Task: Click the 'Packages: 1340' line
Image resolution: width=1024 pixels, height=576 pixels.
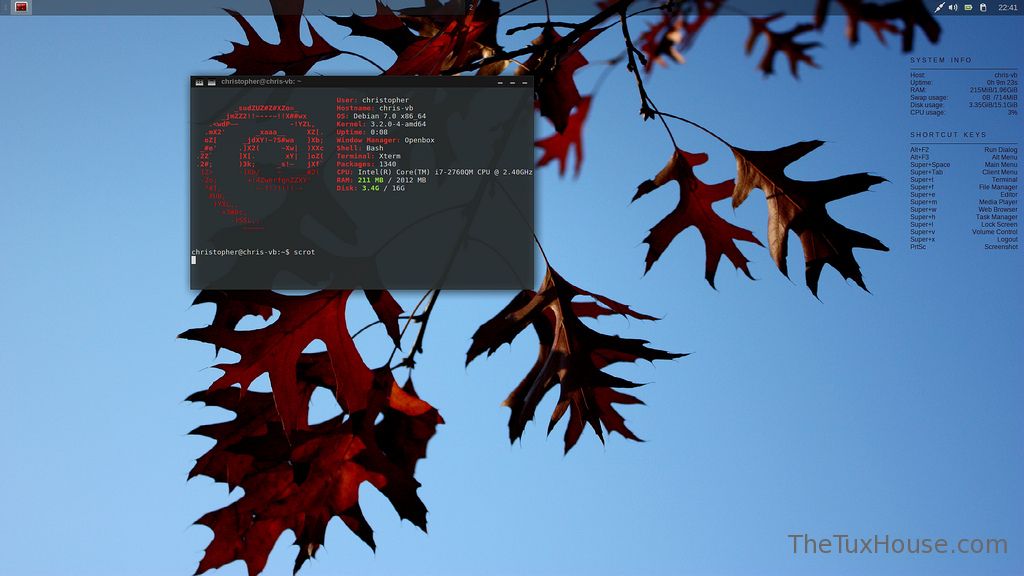Action: (x=366, y=164)
